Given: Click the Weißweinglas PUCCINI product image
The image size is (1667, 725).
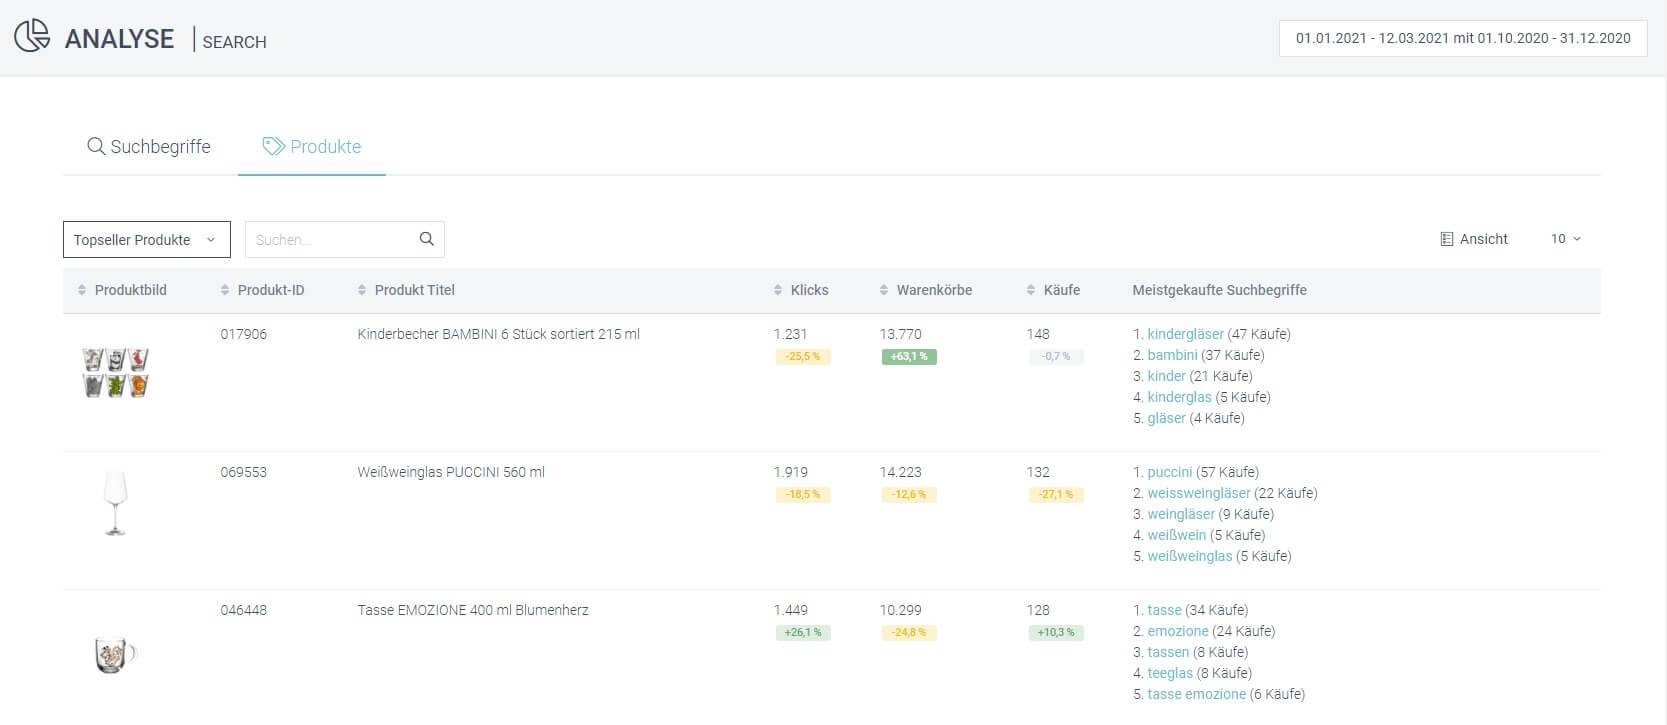Looking at the screenshot, I should coord(115,503).
